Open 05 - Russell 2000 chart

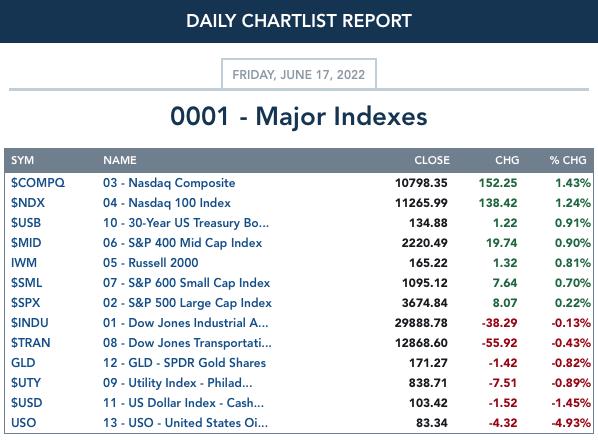(151, 263)
